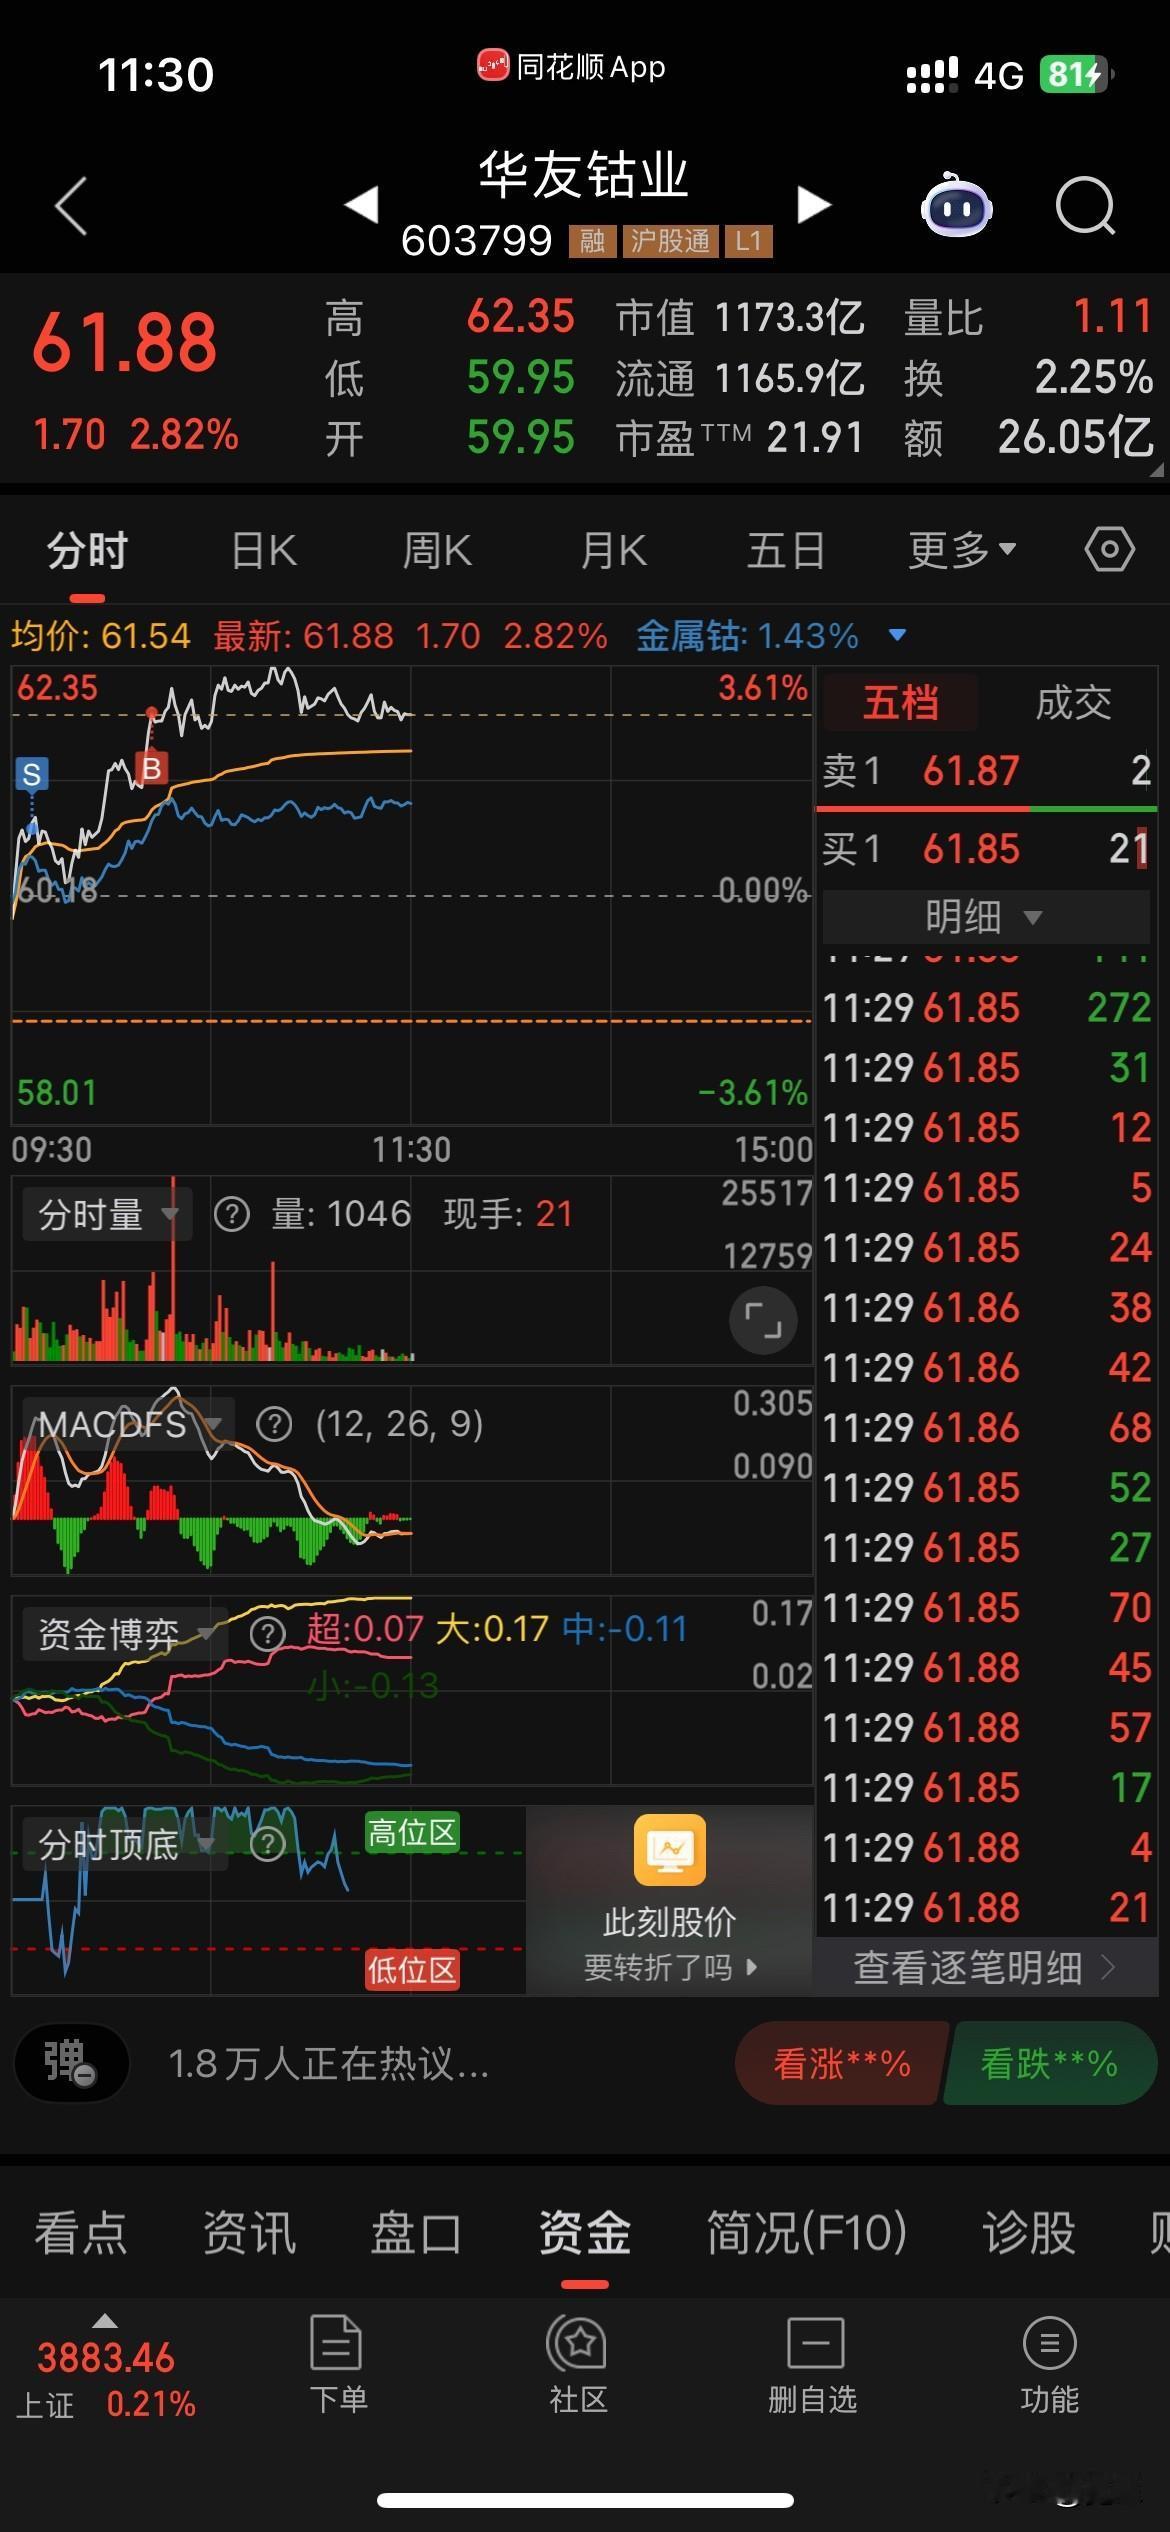This screenshot has height=2532, width=1170.
Task: Open search with magnifier icon
Action: click(1085, 206)
